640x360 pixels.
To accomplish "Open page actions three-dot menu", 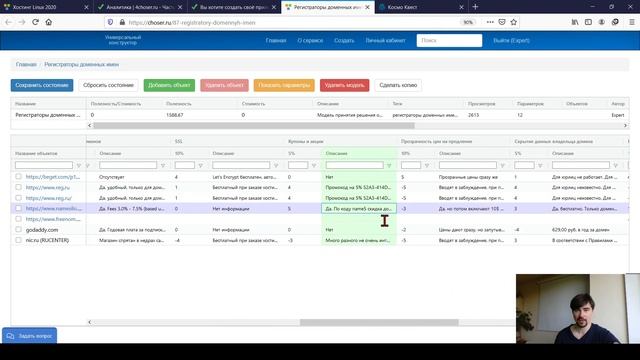I will 490,22.
